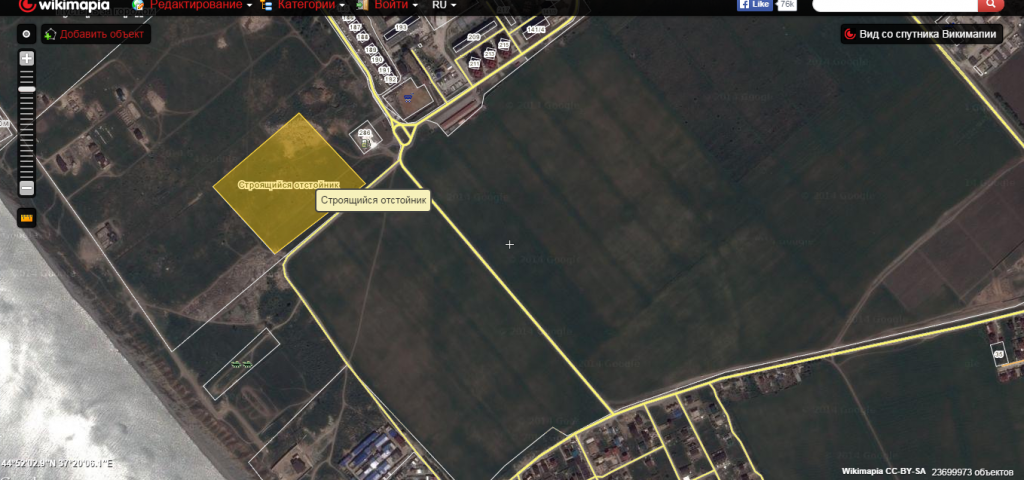This screenshot has height=480, width=1024.
Task: Open the yellow ruler measurement tool
Action: tap(27, 217)
